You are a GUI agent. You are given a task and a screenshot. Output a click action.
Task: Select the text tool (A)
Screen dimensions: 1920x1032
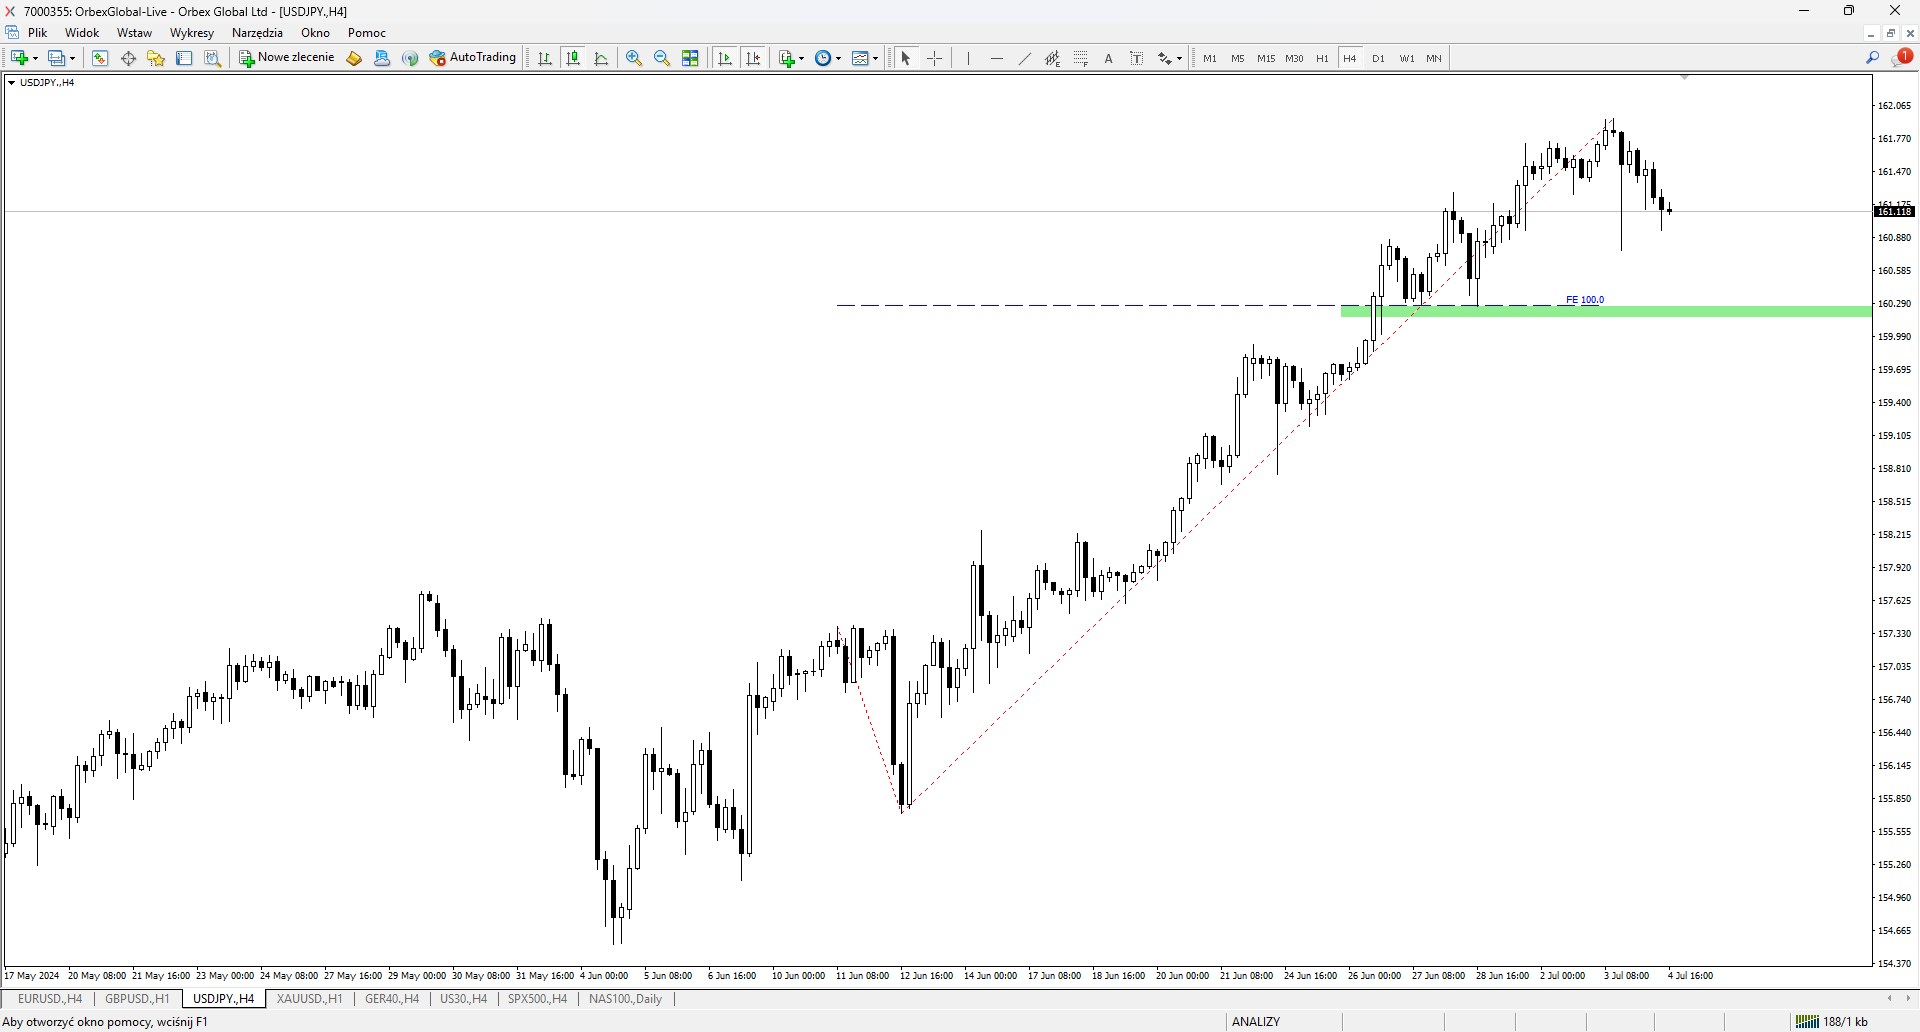coord(1109,58)
